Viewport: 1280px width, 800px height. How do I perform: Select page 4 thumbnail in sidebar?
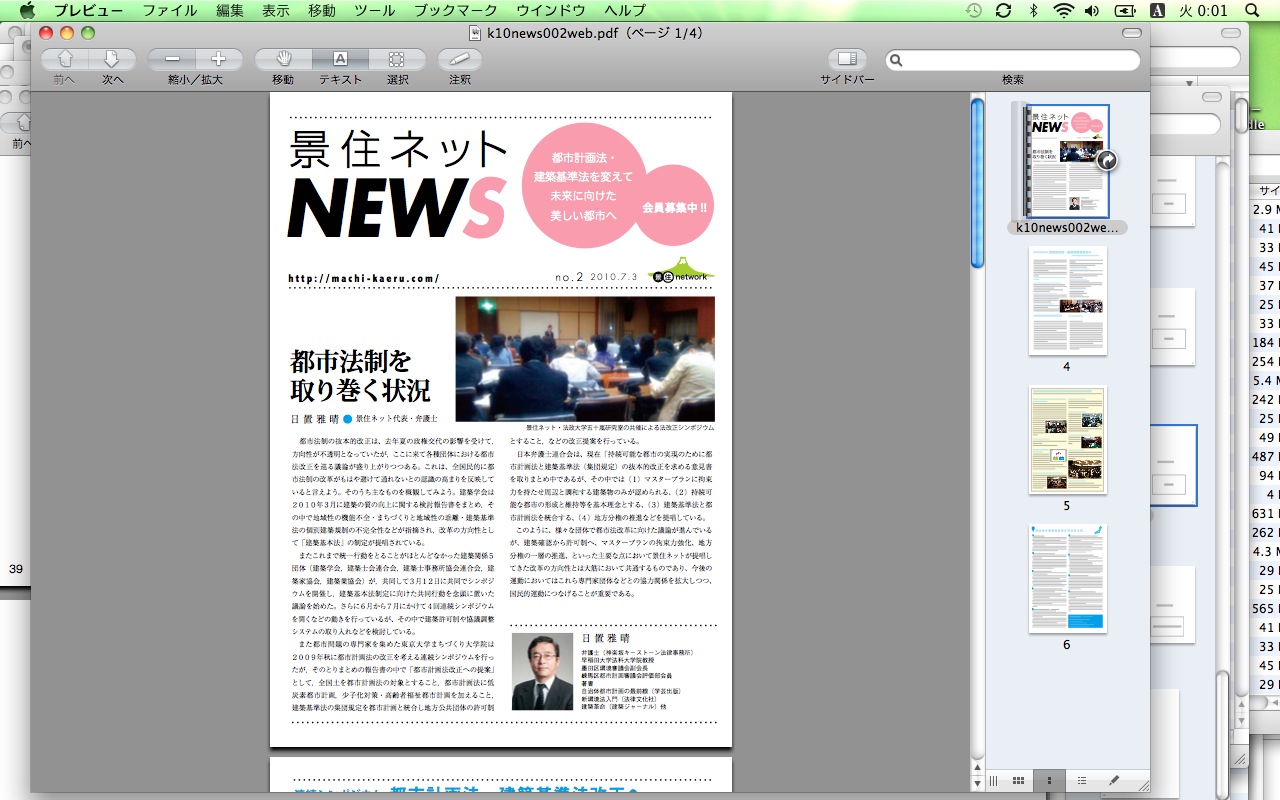click(x=1067, y=300)
